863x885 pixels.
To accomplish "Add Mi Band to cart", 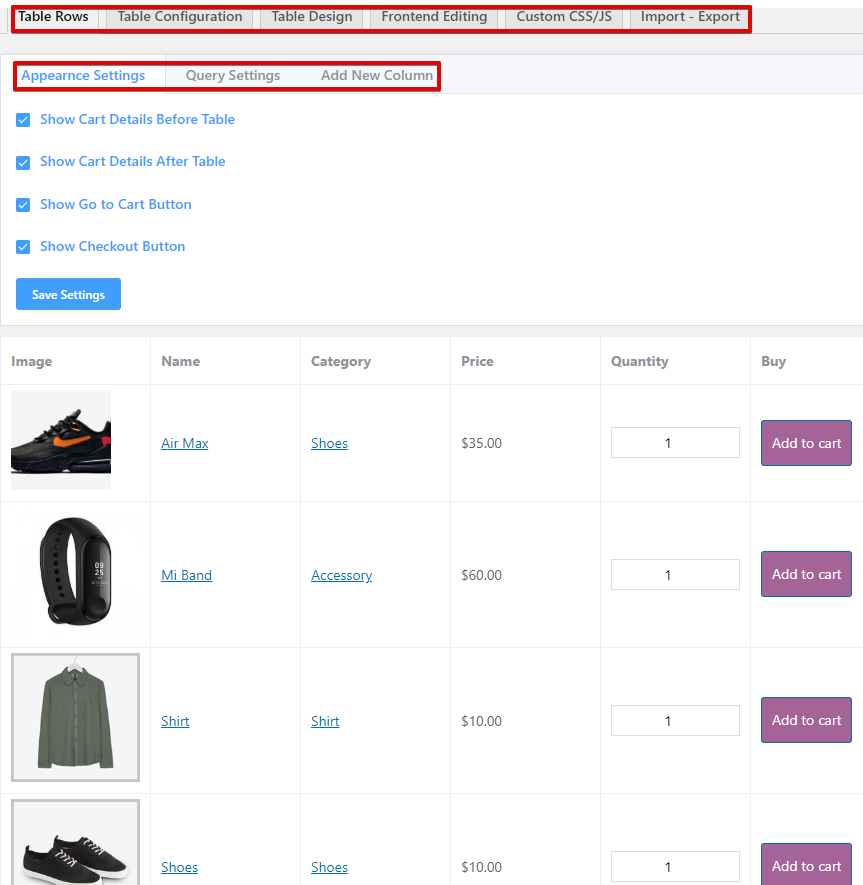I will click(806, 574).
